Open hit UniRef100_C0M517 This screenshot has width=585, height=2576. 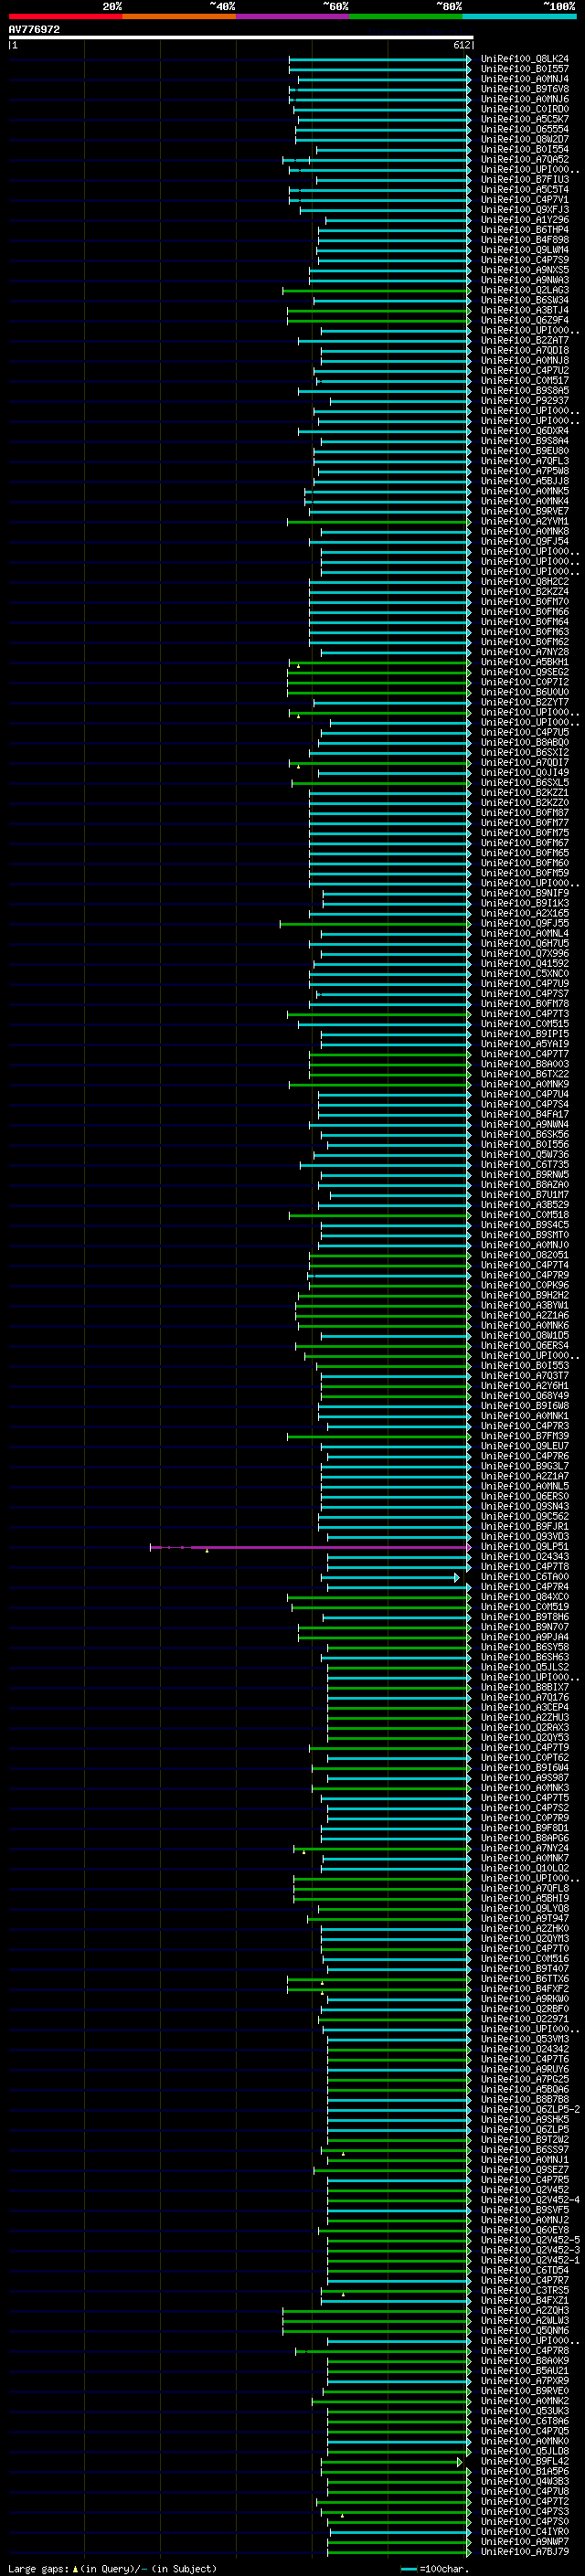[525, 381]
